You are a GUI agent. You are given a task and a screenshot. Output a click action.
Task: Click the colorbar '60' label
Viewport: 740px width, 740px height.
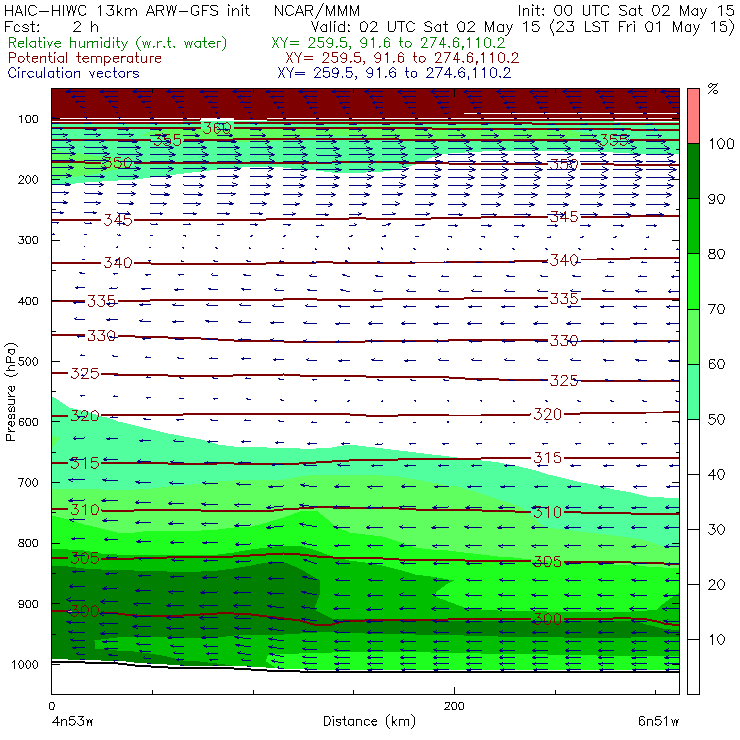pyautogui.click(x=716, y=364)
